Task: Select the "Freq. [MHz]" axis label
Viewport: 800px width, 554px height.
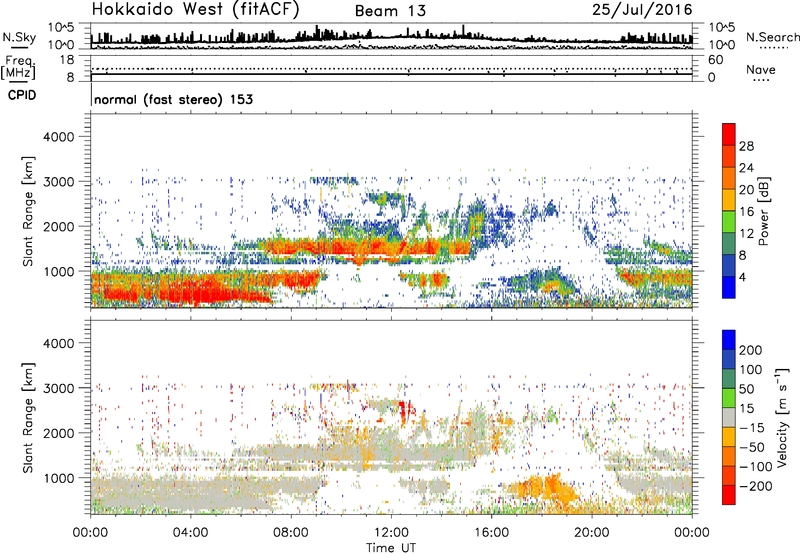Action: 18,67
